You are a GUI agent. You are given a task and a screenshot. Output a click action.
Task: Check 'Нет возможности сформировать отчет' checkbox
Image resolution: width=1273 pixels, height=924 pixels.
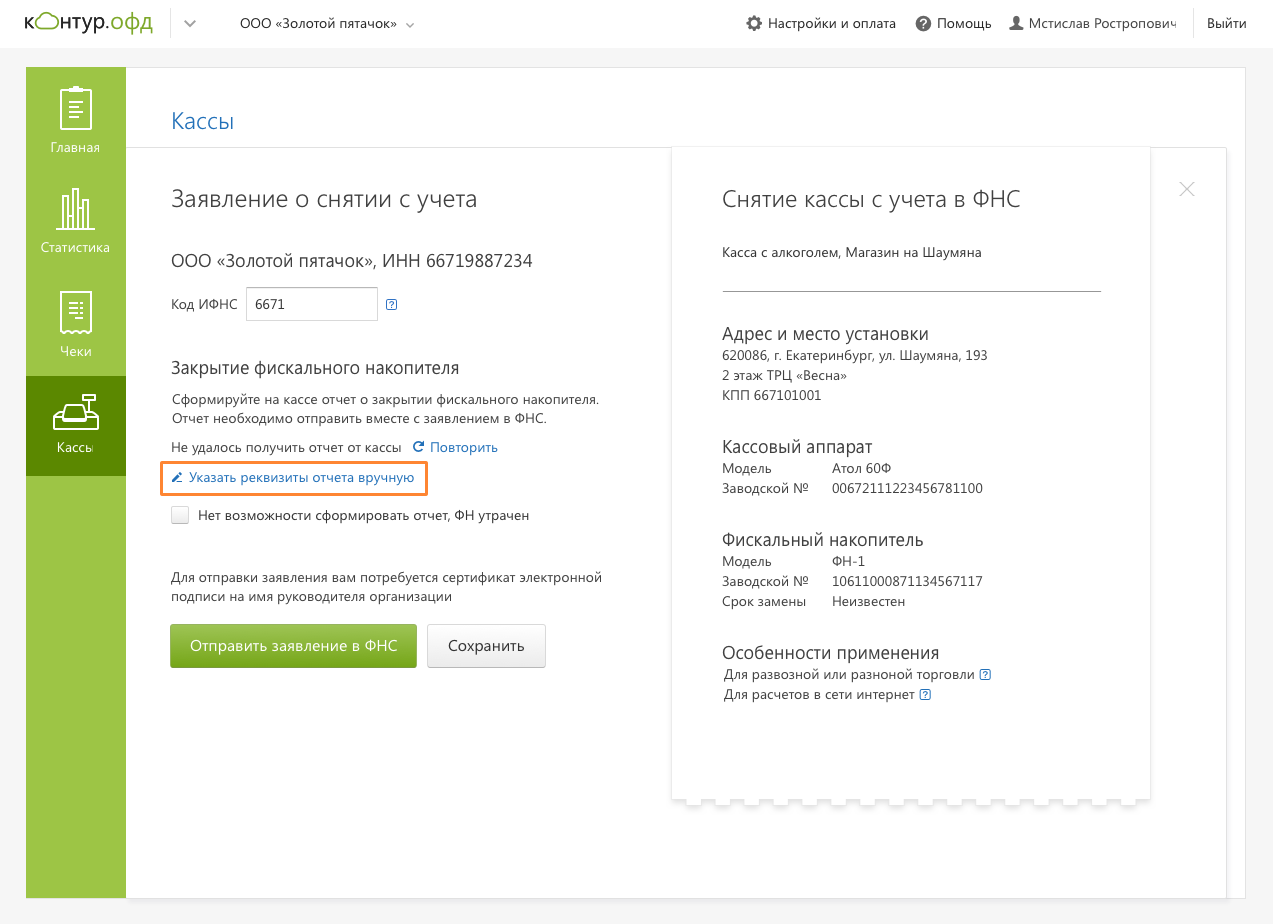pyautogui.click(x=180, y=516)
